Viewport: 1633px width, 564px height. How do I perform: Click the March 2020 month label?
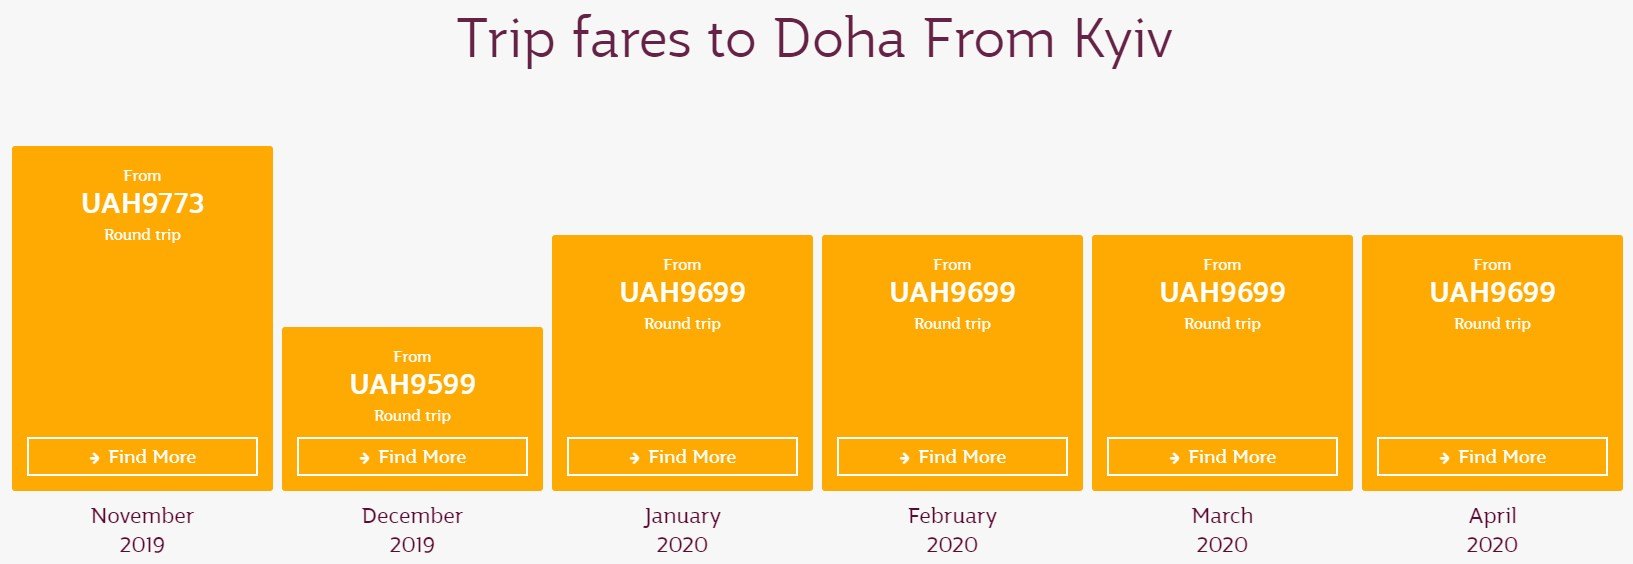point(1222,530)
